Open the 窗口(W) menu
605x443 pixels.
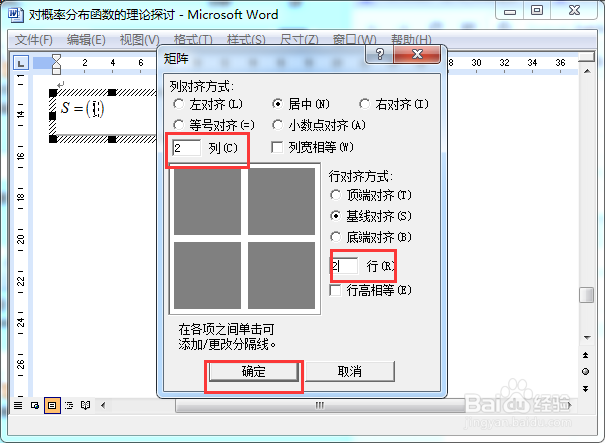pos(354,40)
